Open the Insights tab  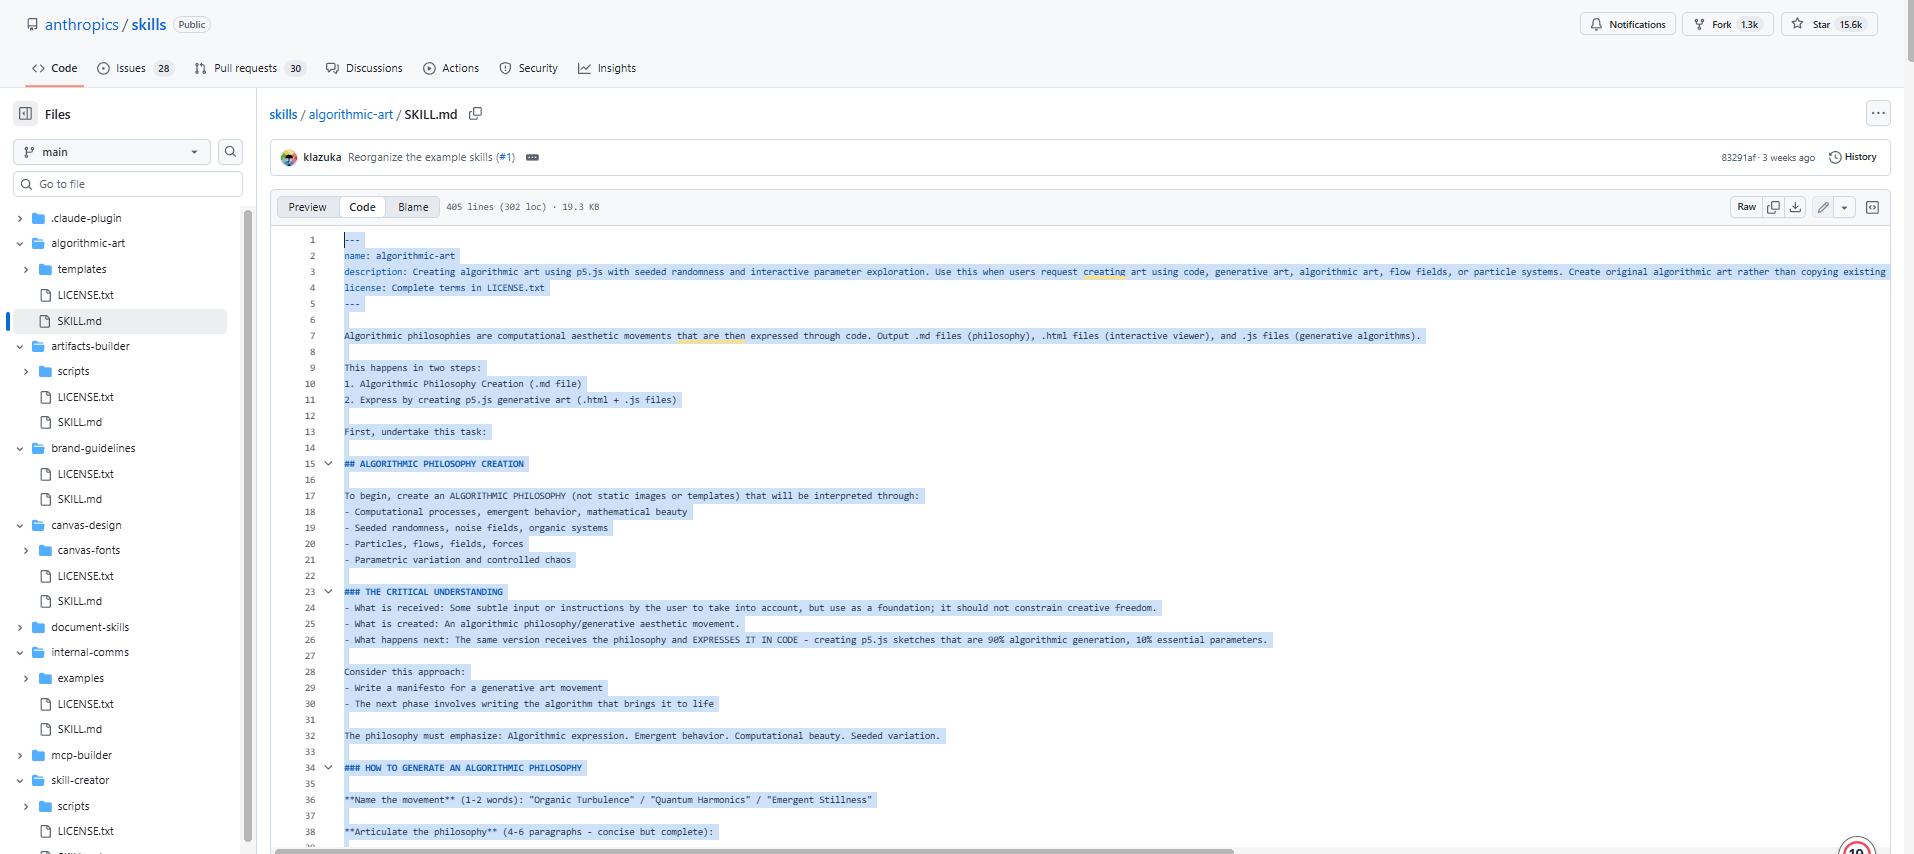click(x=607, y=68)
